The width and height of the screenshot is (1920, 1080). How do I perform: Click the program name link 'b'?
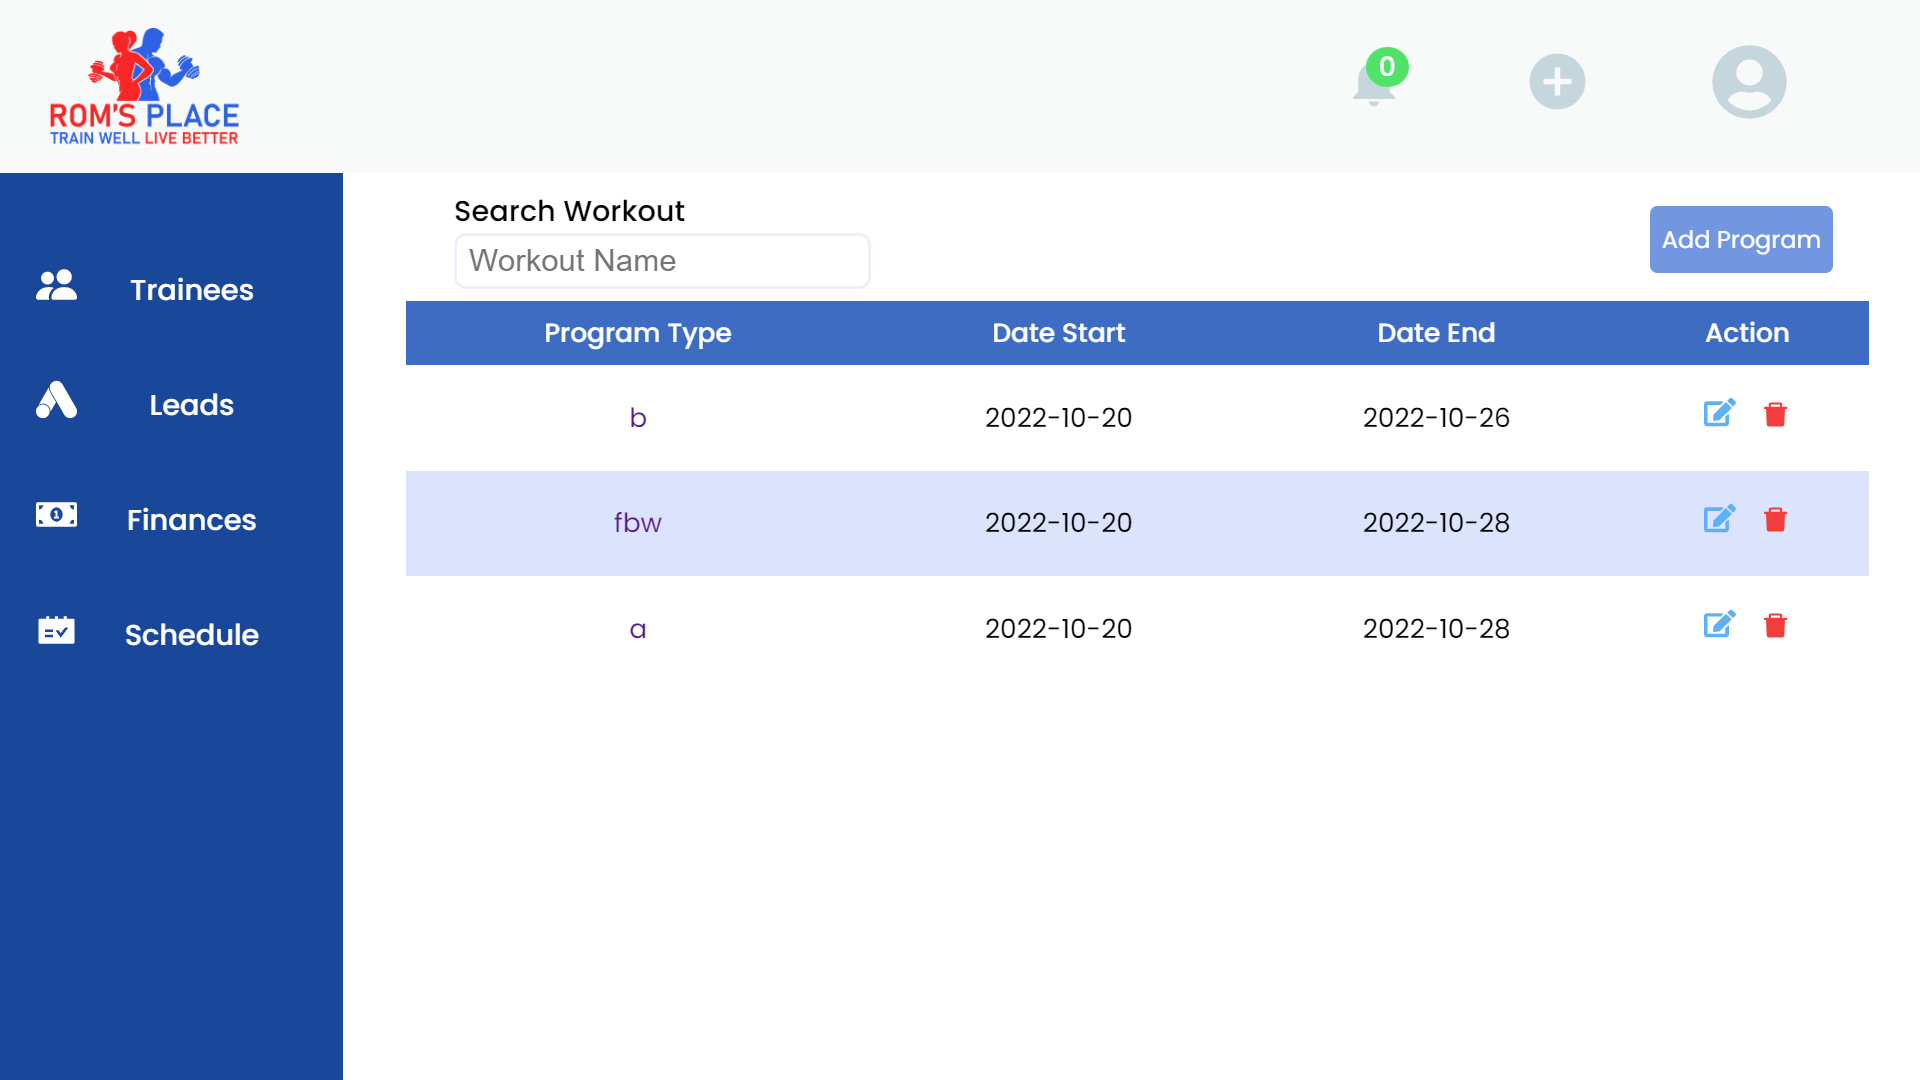(640, 418)
